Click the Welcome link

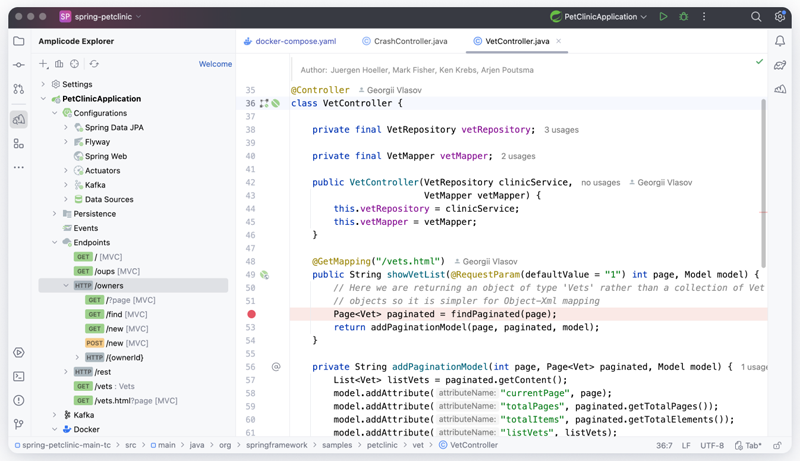click(x=215, y=64)
